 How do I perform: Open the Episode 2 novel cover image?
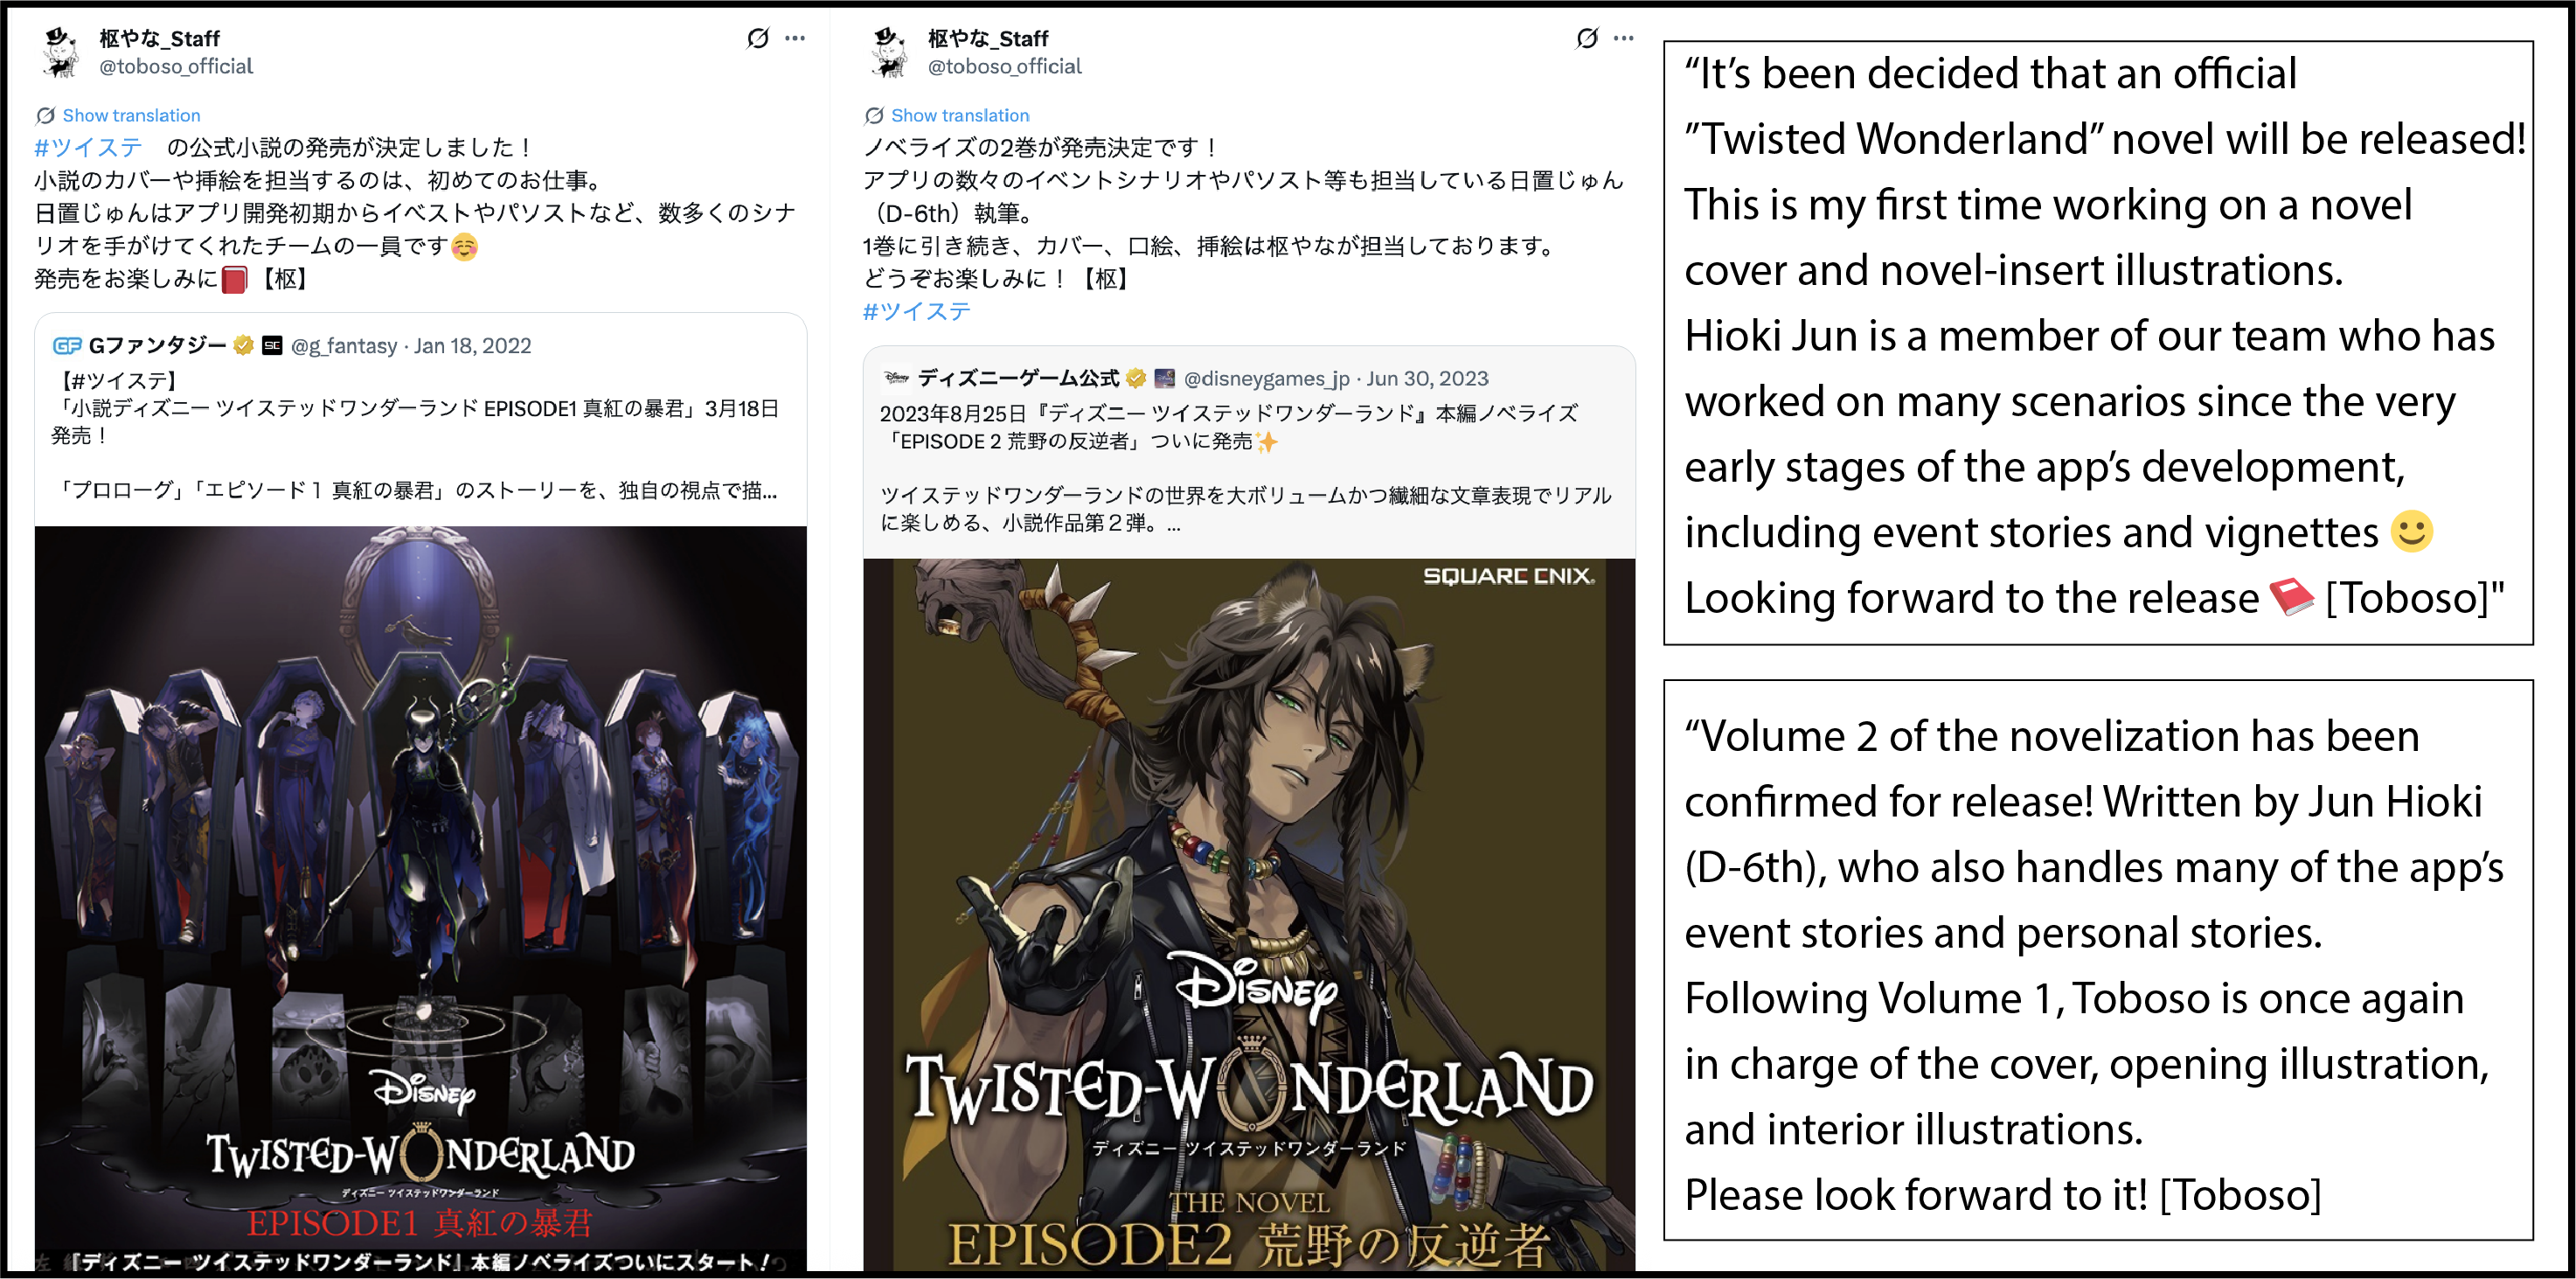point(1249,915)
